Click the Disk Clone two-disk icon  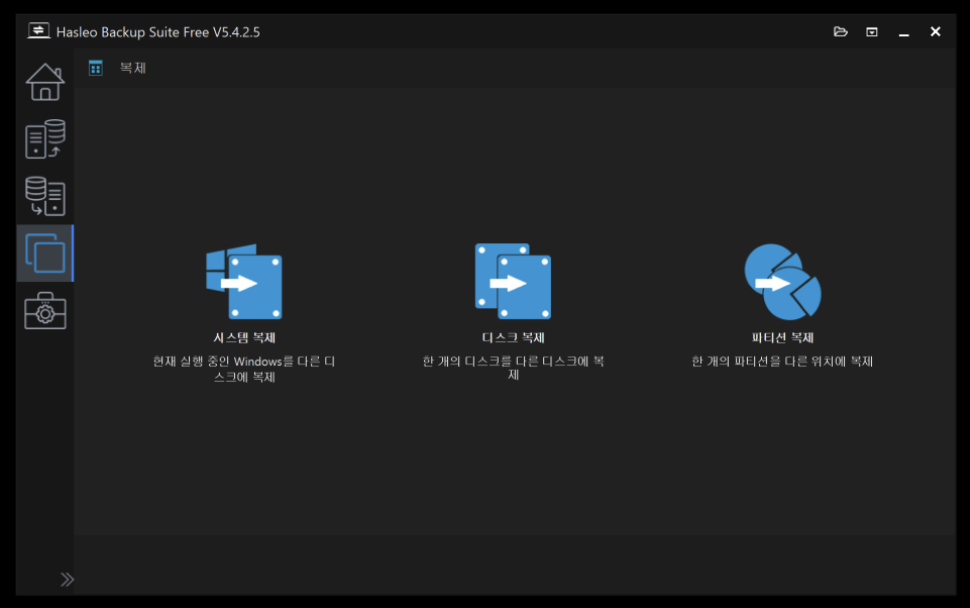[512, 282]
